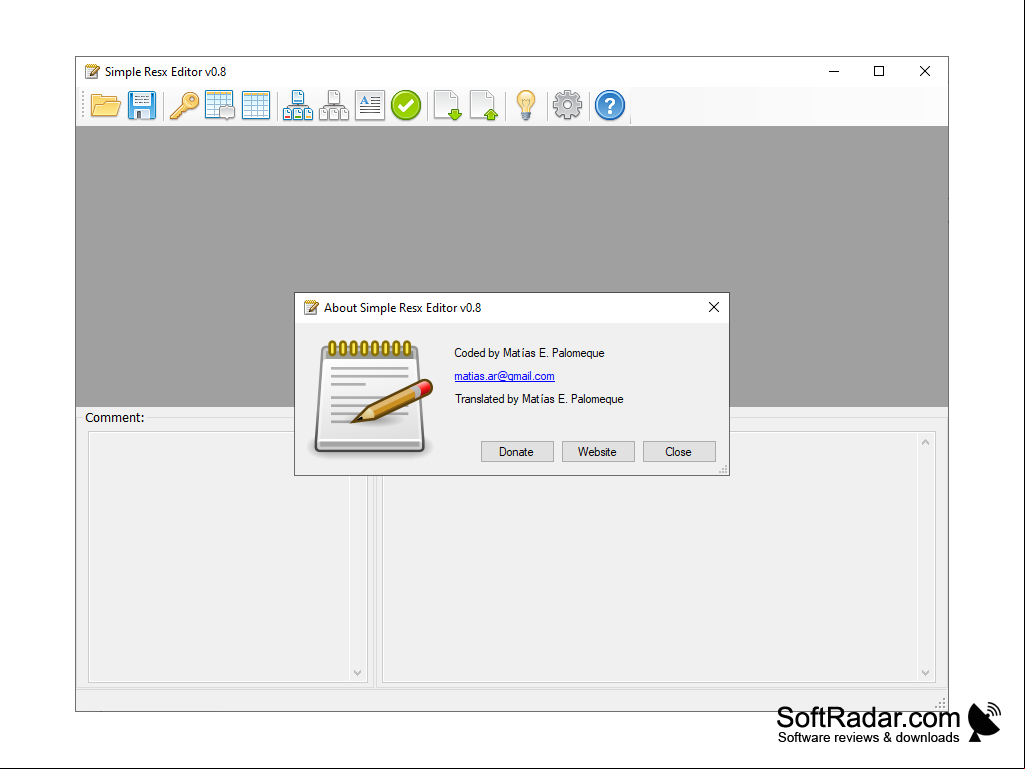Click down arrow of right text area scrollbar
This screenshot has height=769, width=1025.
click(x=926, y=673)
